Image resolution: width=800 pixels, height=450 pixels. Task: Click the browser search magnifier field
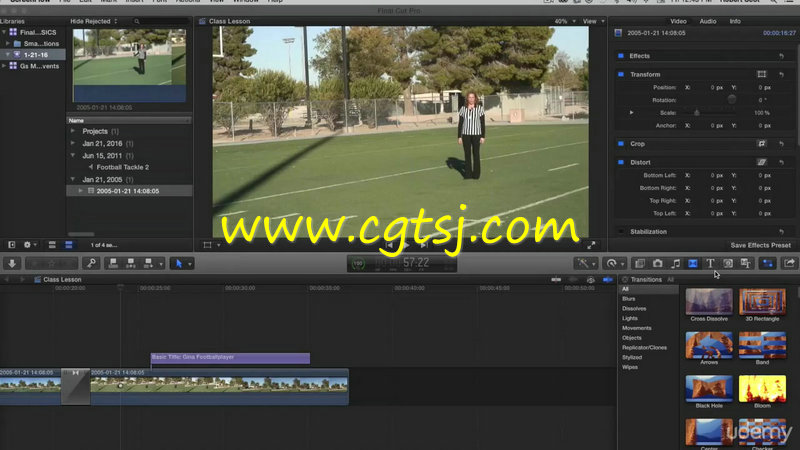[161, 21]
